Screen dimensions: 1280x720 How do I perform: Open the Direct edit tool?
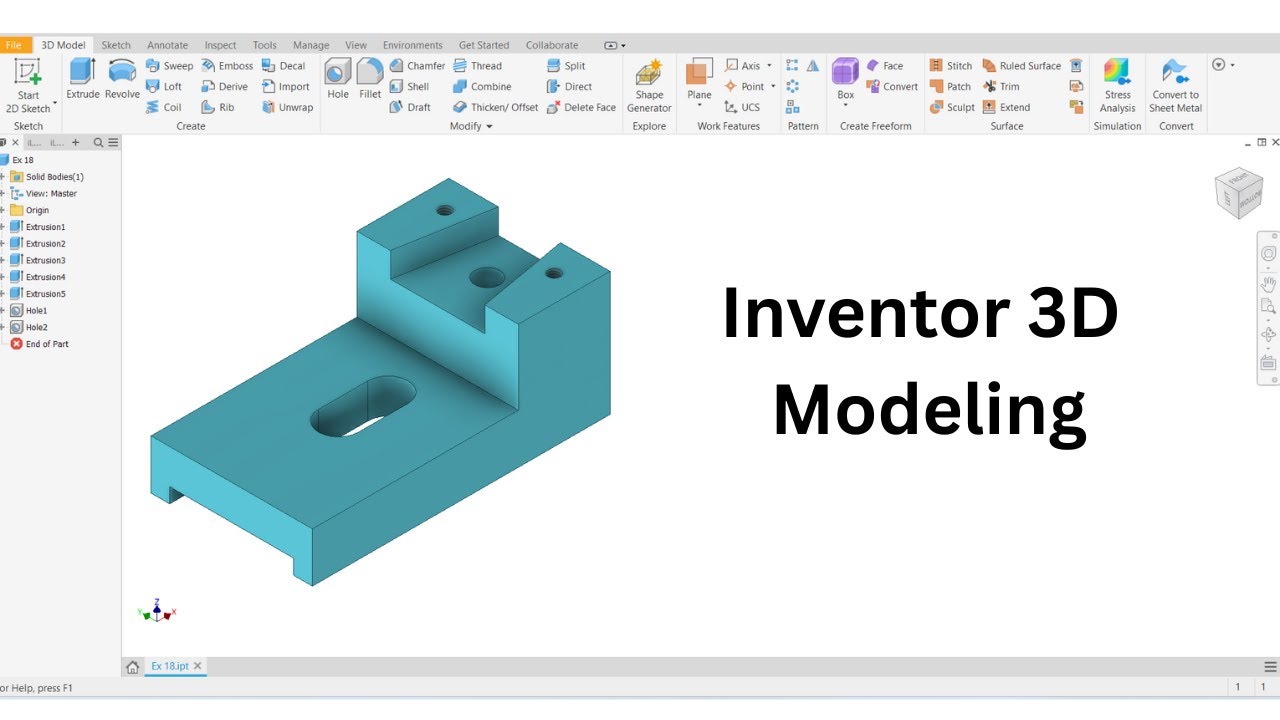tap(569, 86)
